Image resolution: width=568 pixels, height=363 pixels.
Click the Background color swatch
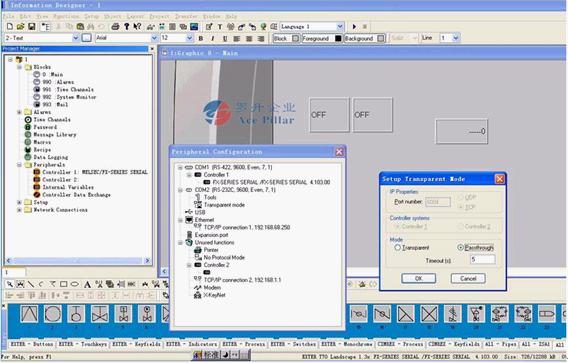380,38
